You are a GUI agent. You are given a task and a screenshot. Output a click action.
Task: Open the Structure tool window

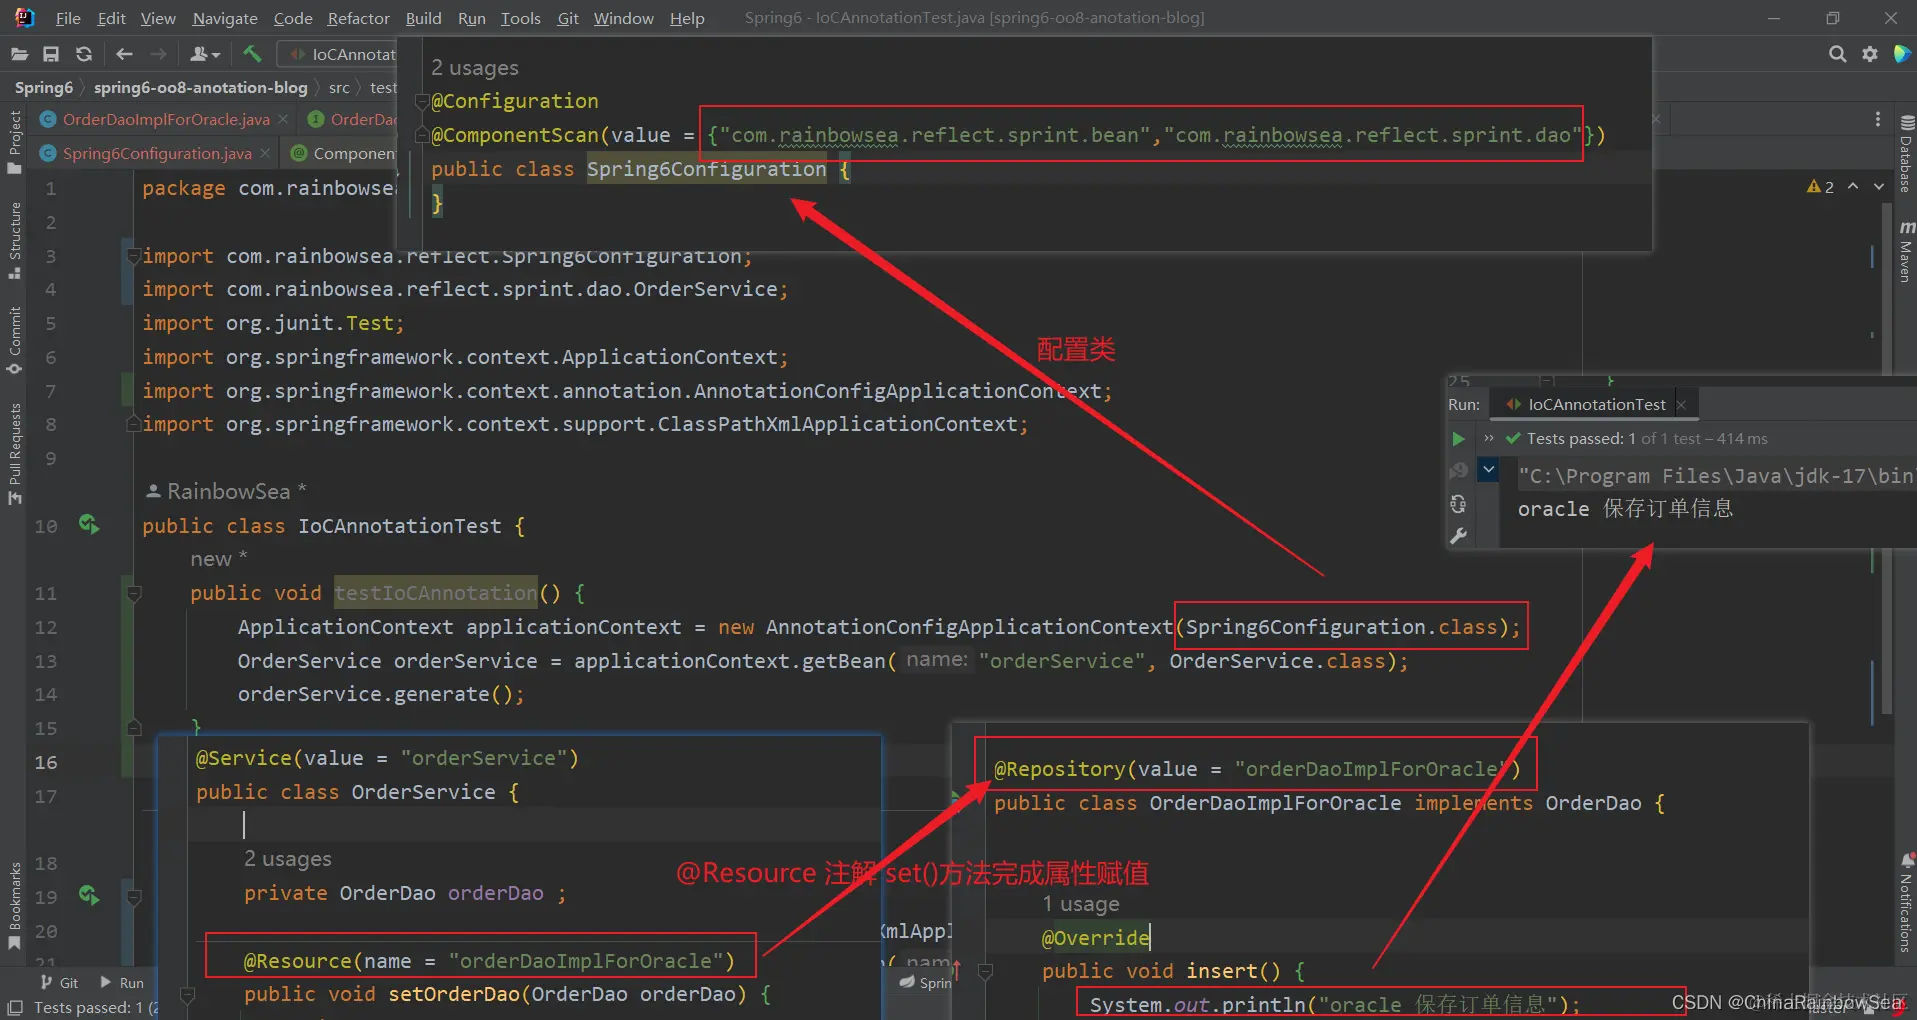point(14,240)
